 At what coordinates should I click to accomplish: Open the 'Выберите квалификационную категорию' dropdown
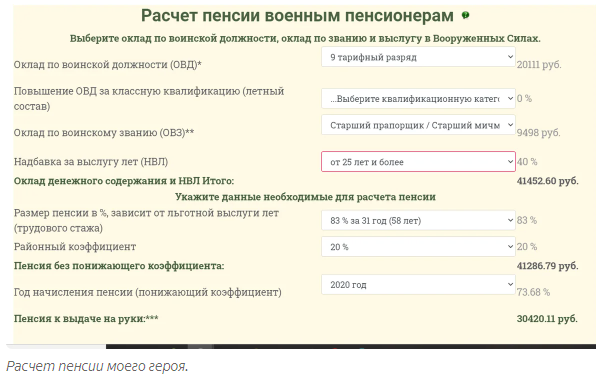coord(418,99)
